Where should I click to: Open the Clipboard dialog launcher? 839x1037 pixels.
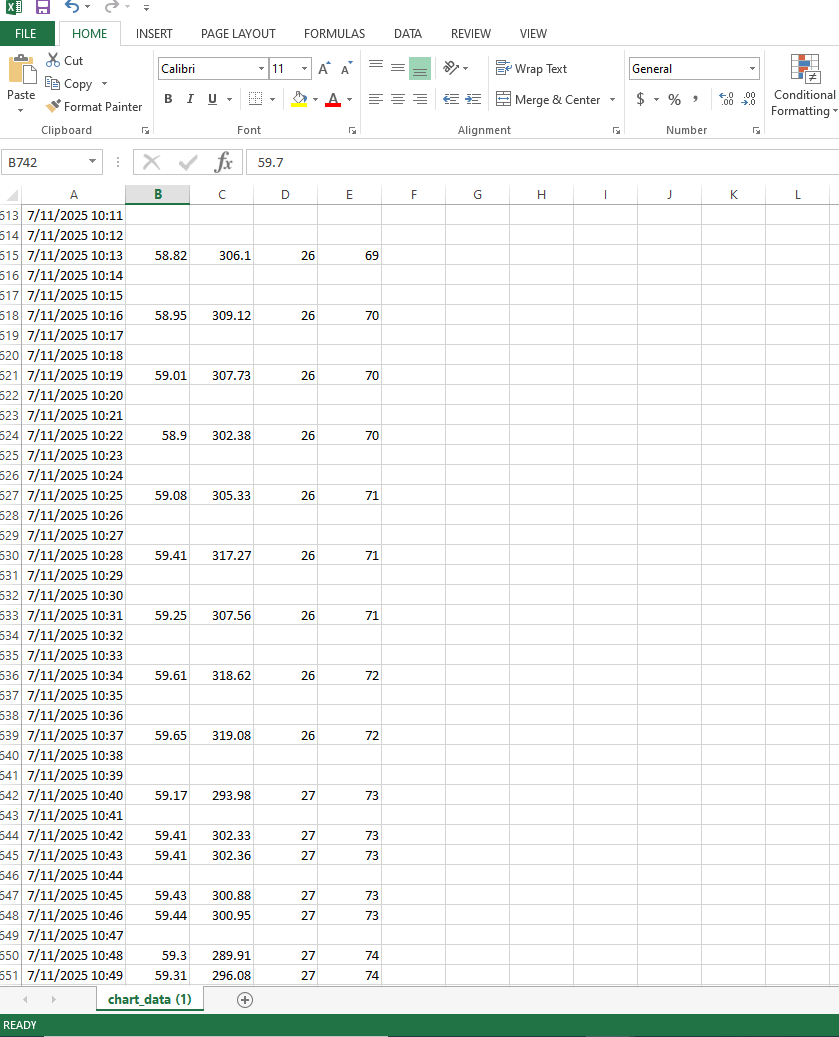click(x=145, y=131)
